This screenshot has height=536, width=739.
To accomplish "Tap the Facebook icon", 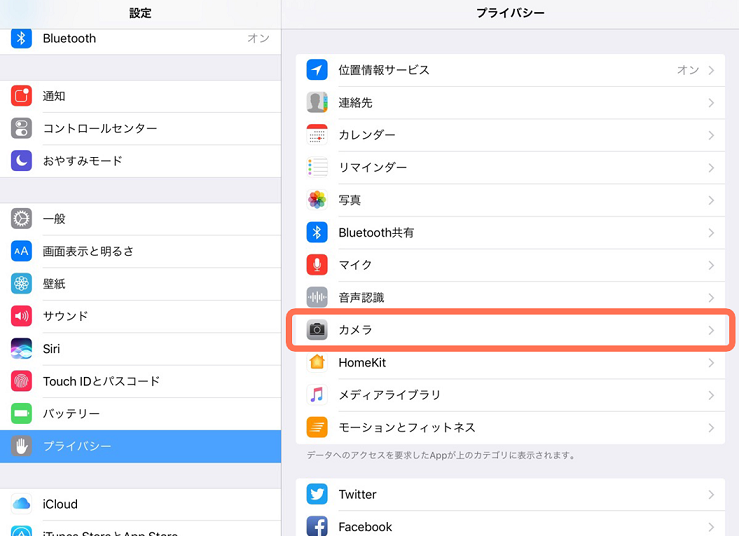I will (317, 526).
